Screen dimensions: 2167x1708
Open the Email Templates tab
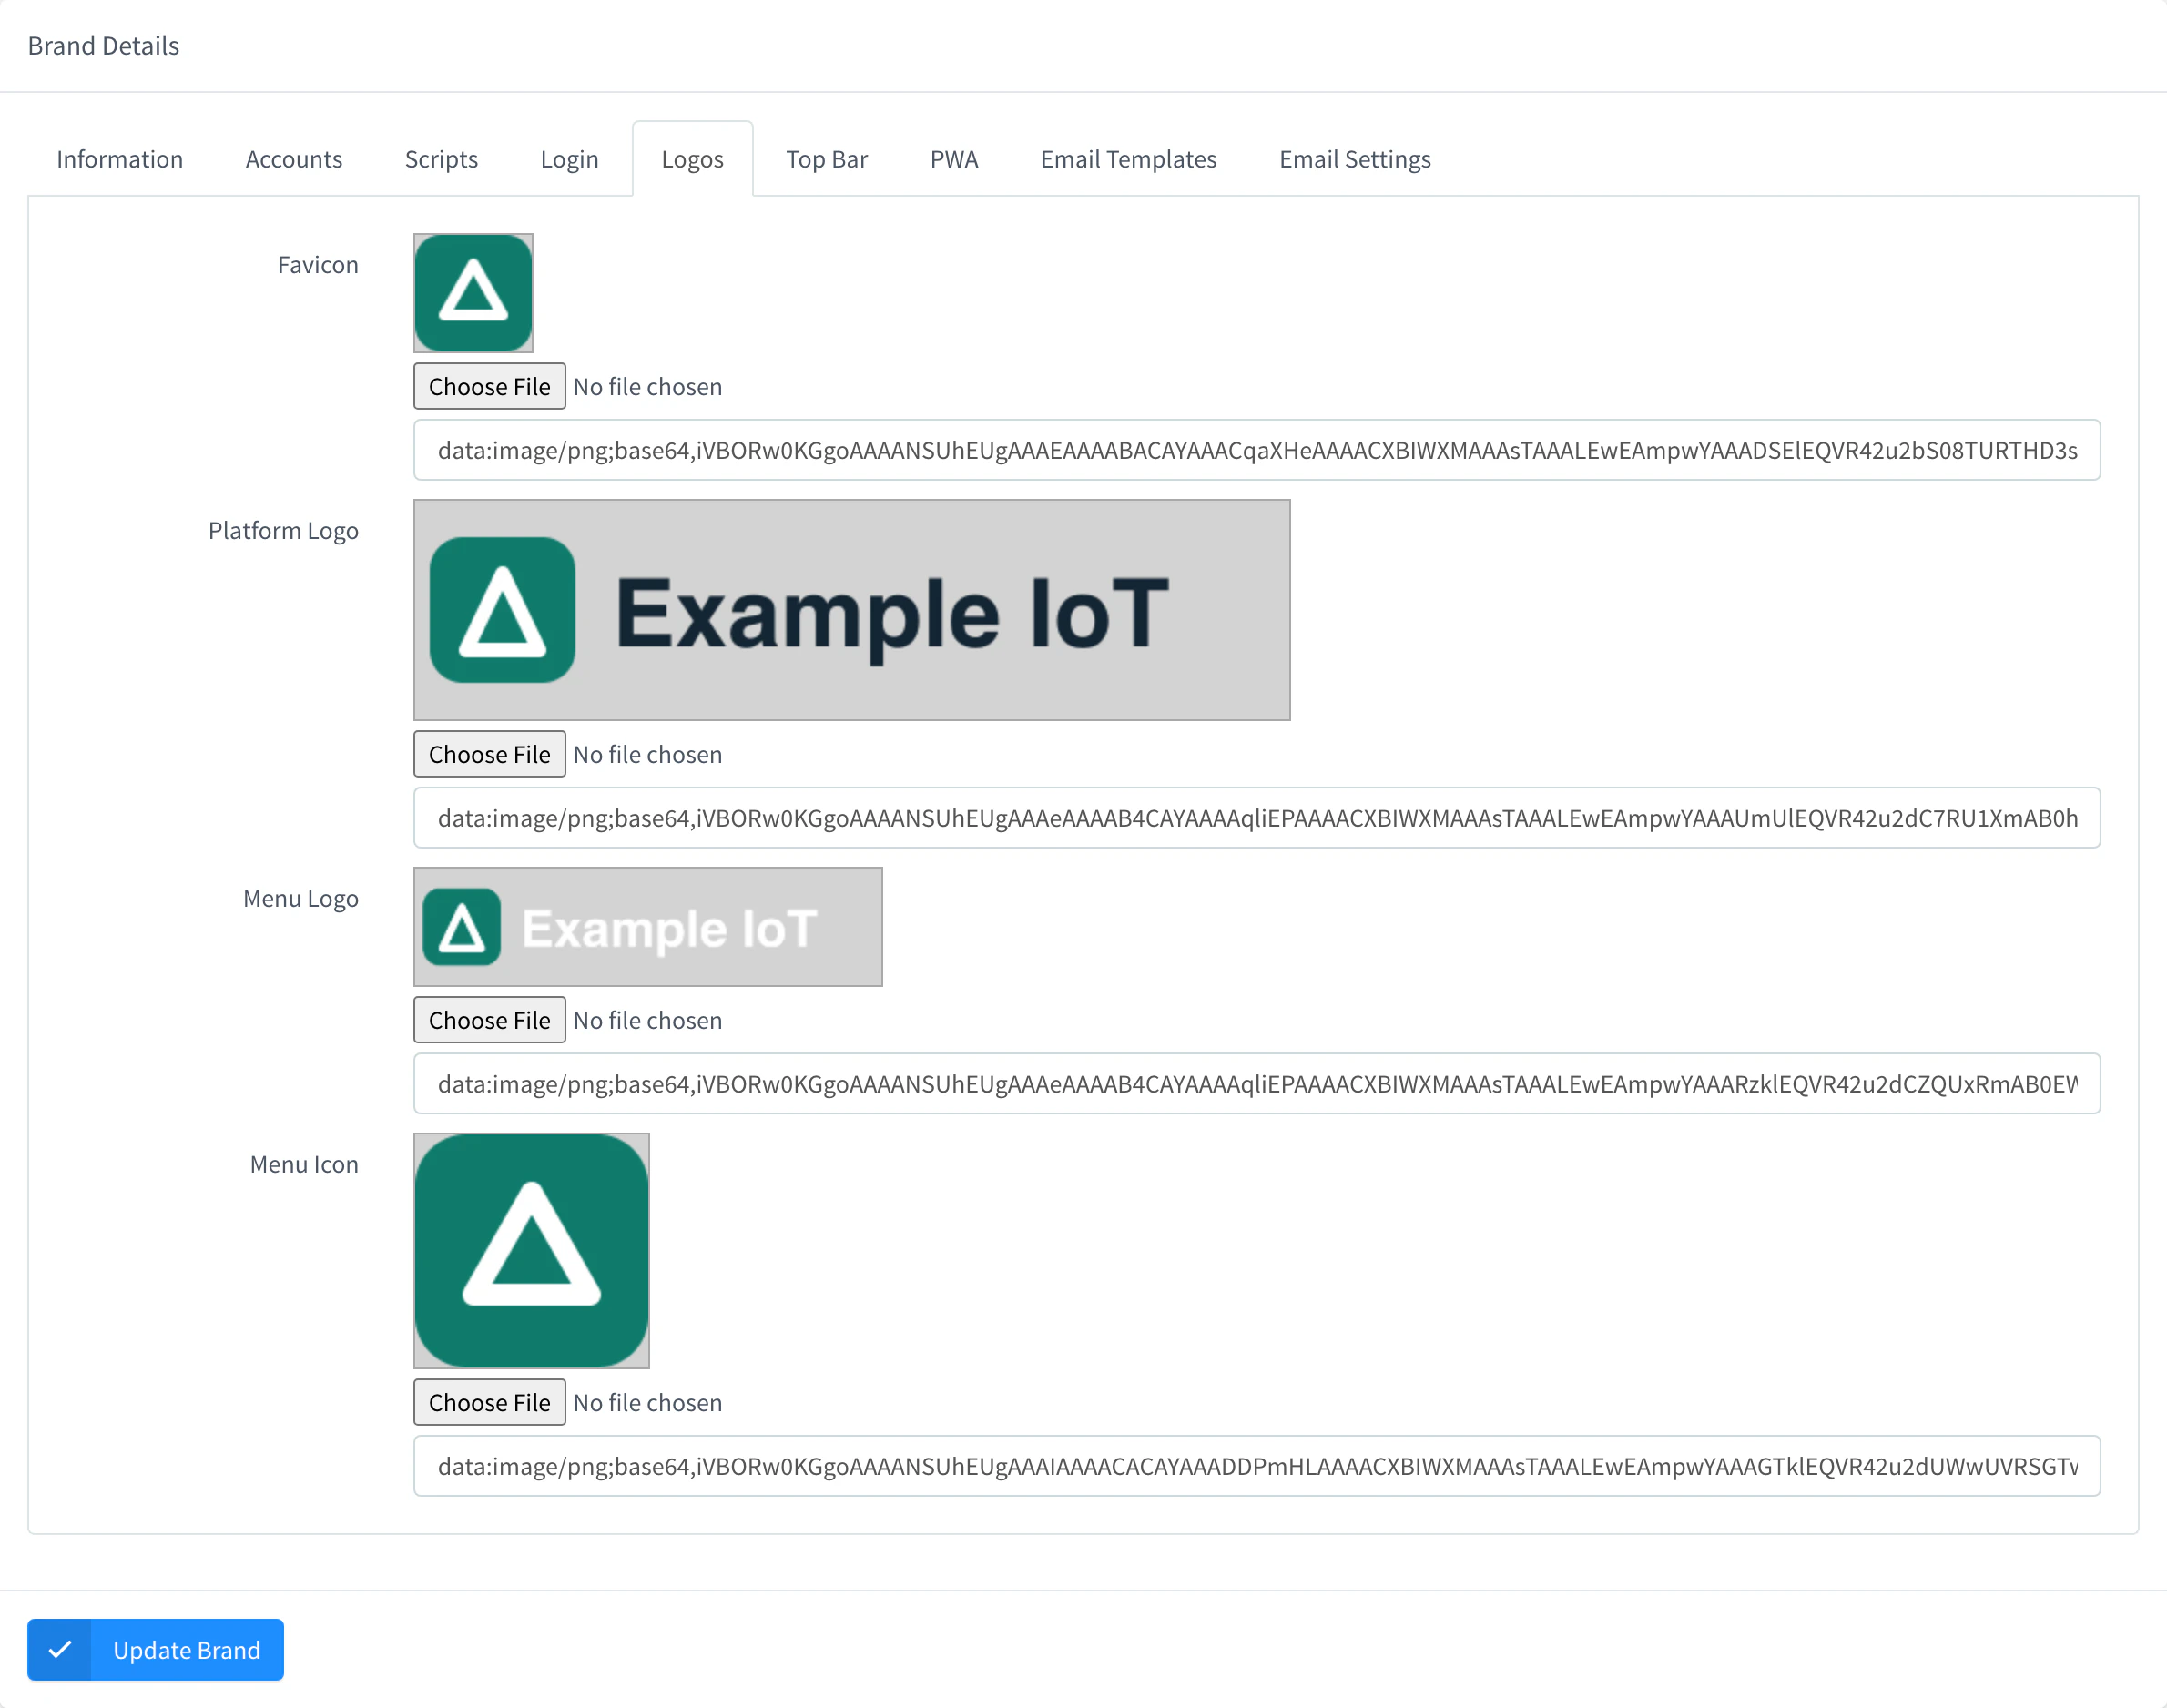click(x=1128, y=159)
